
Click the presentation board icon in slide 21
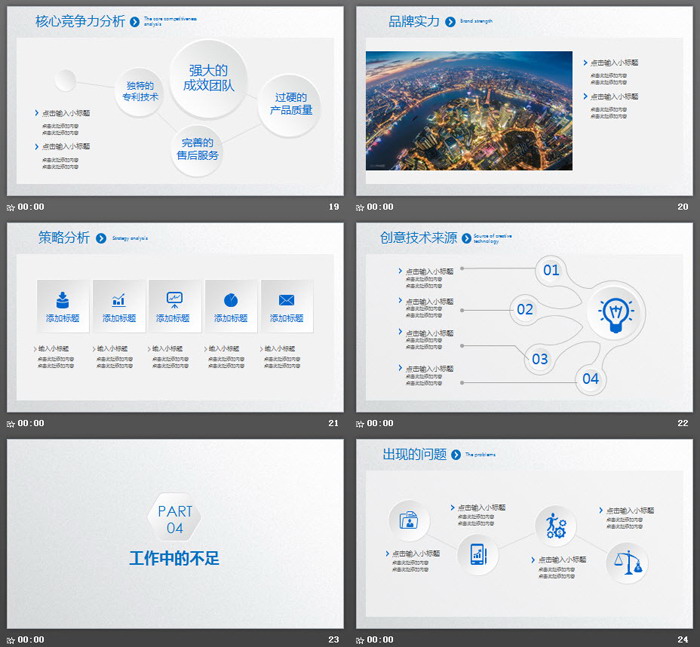(x=174, y=299)
